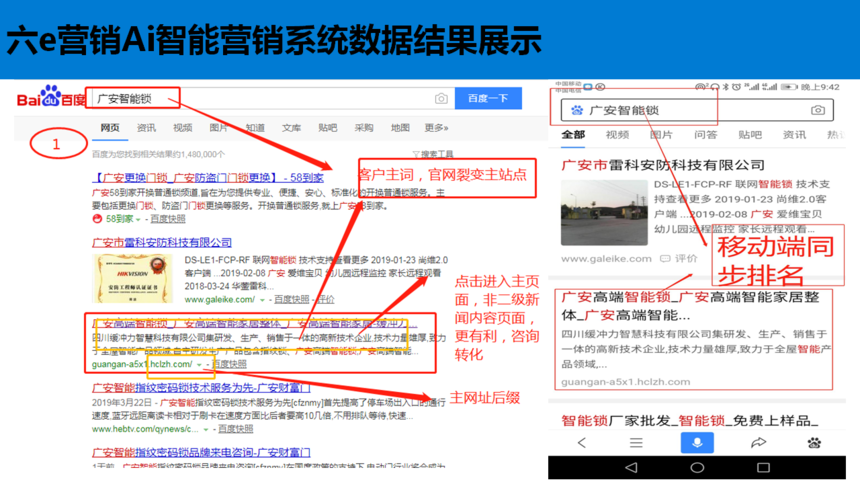The width and height of the screenshot is (860, 484).
Task: Open result 广安智能指纹密码锁品牌来电咨询-广安财富门
Action: pos(201,452)
